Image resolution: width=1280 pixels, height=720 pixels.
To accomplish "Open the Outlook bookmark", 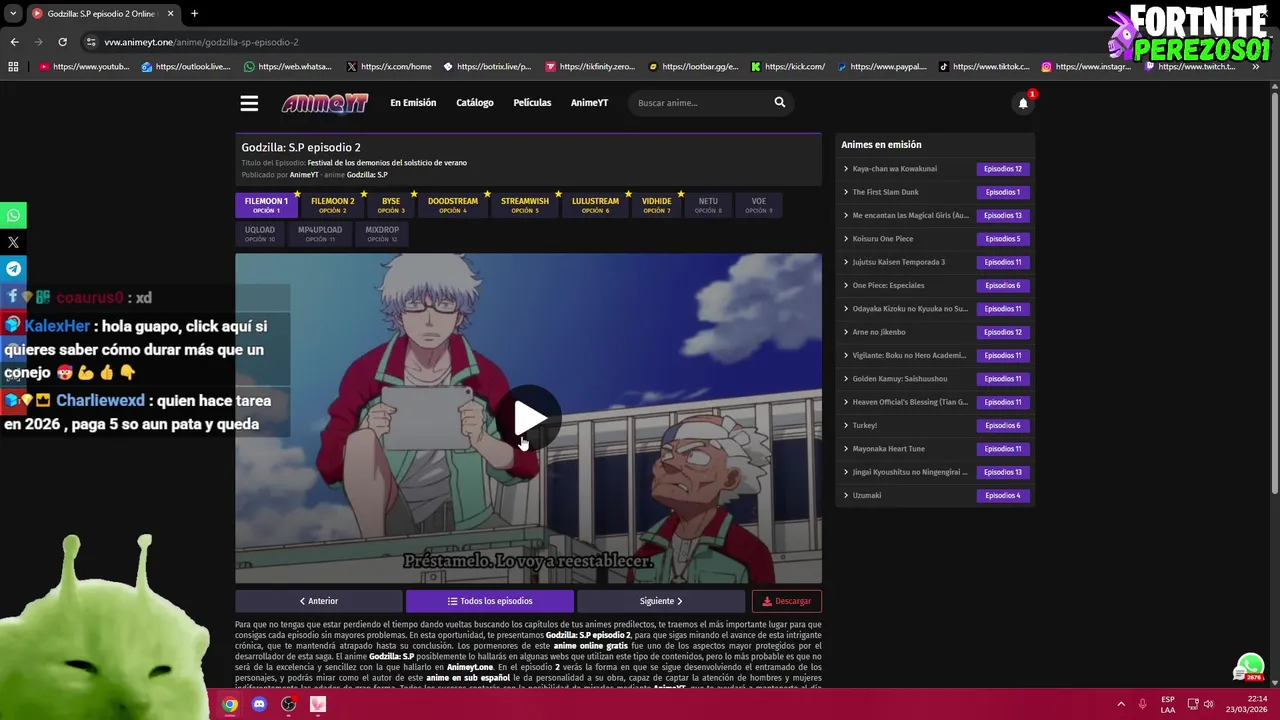I will (186, 67).
